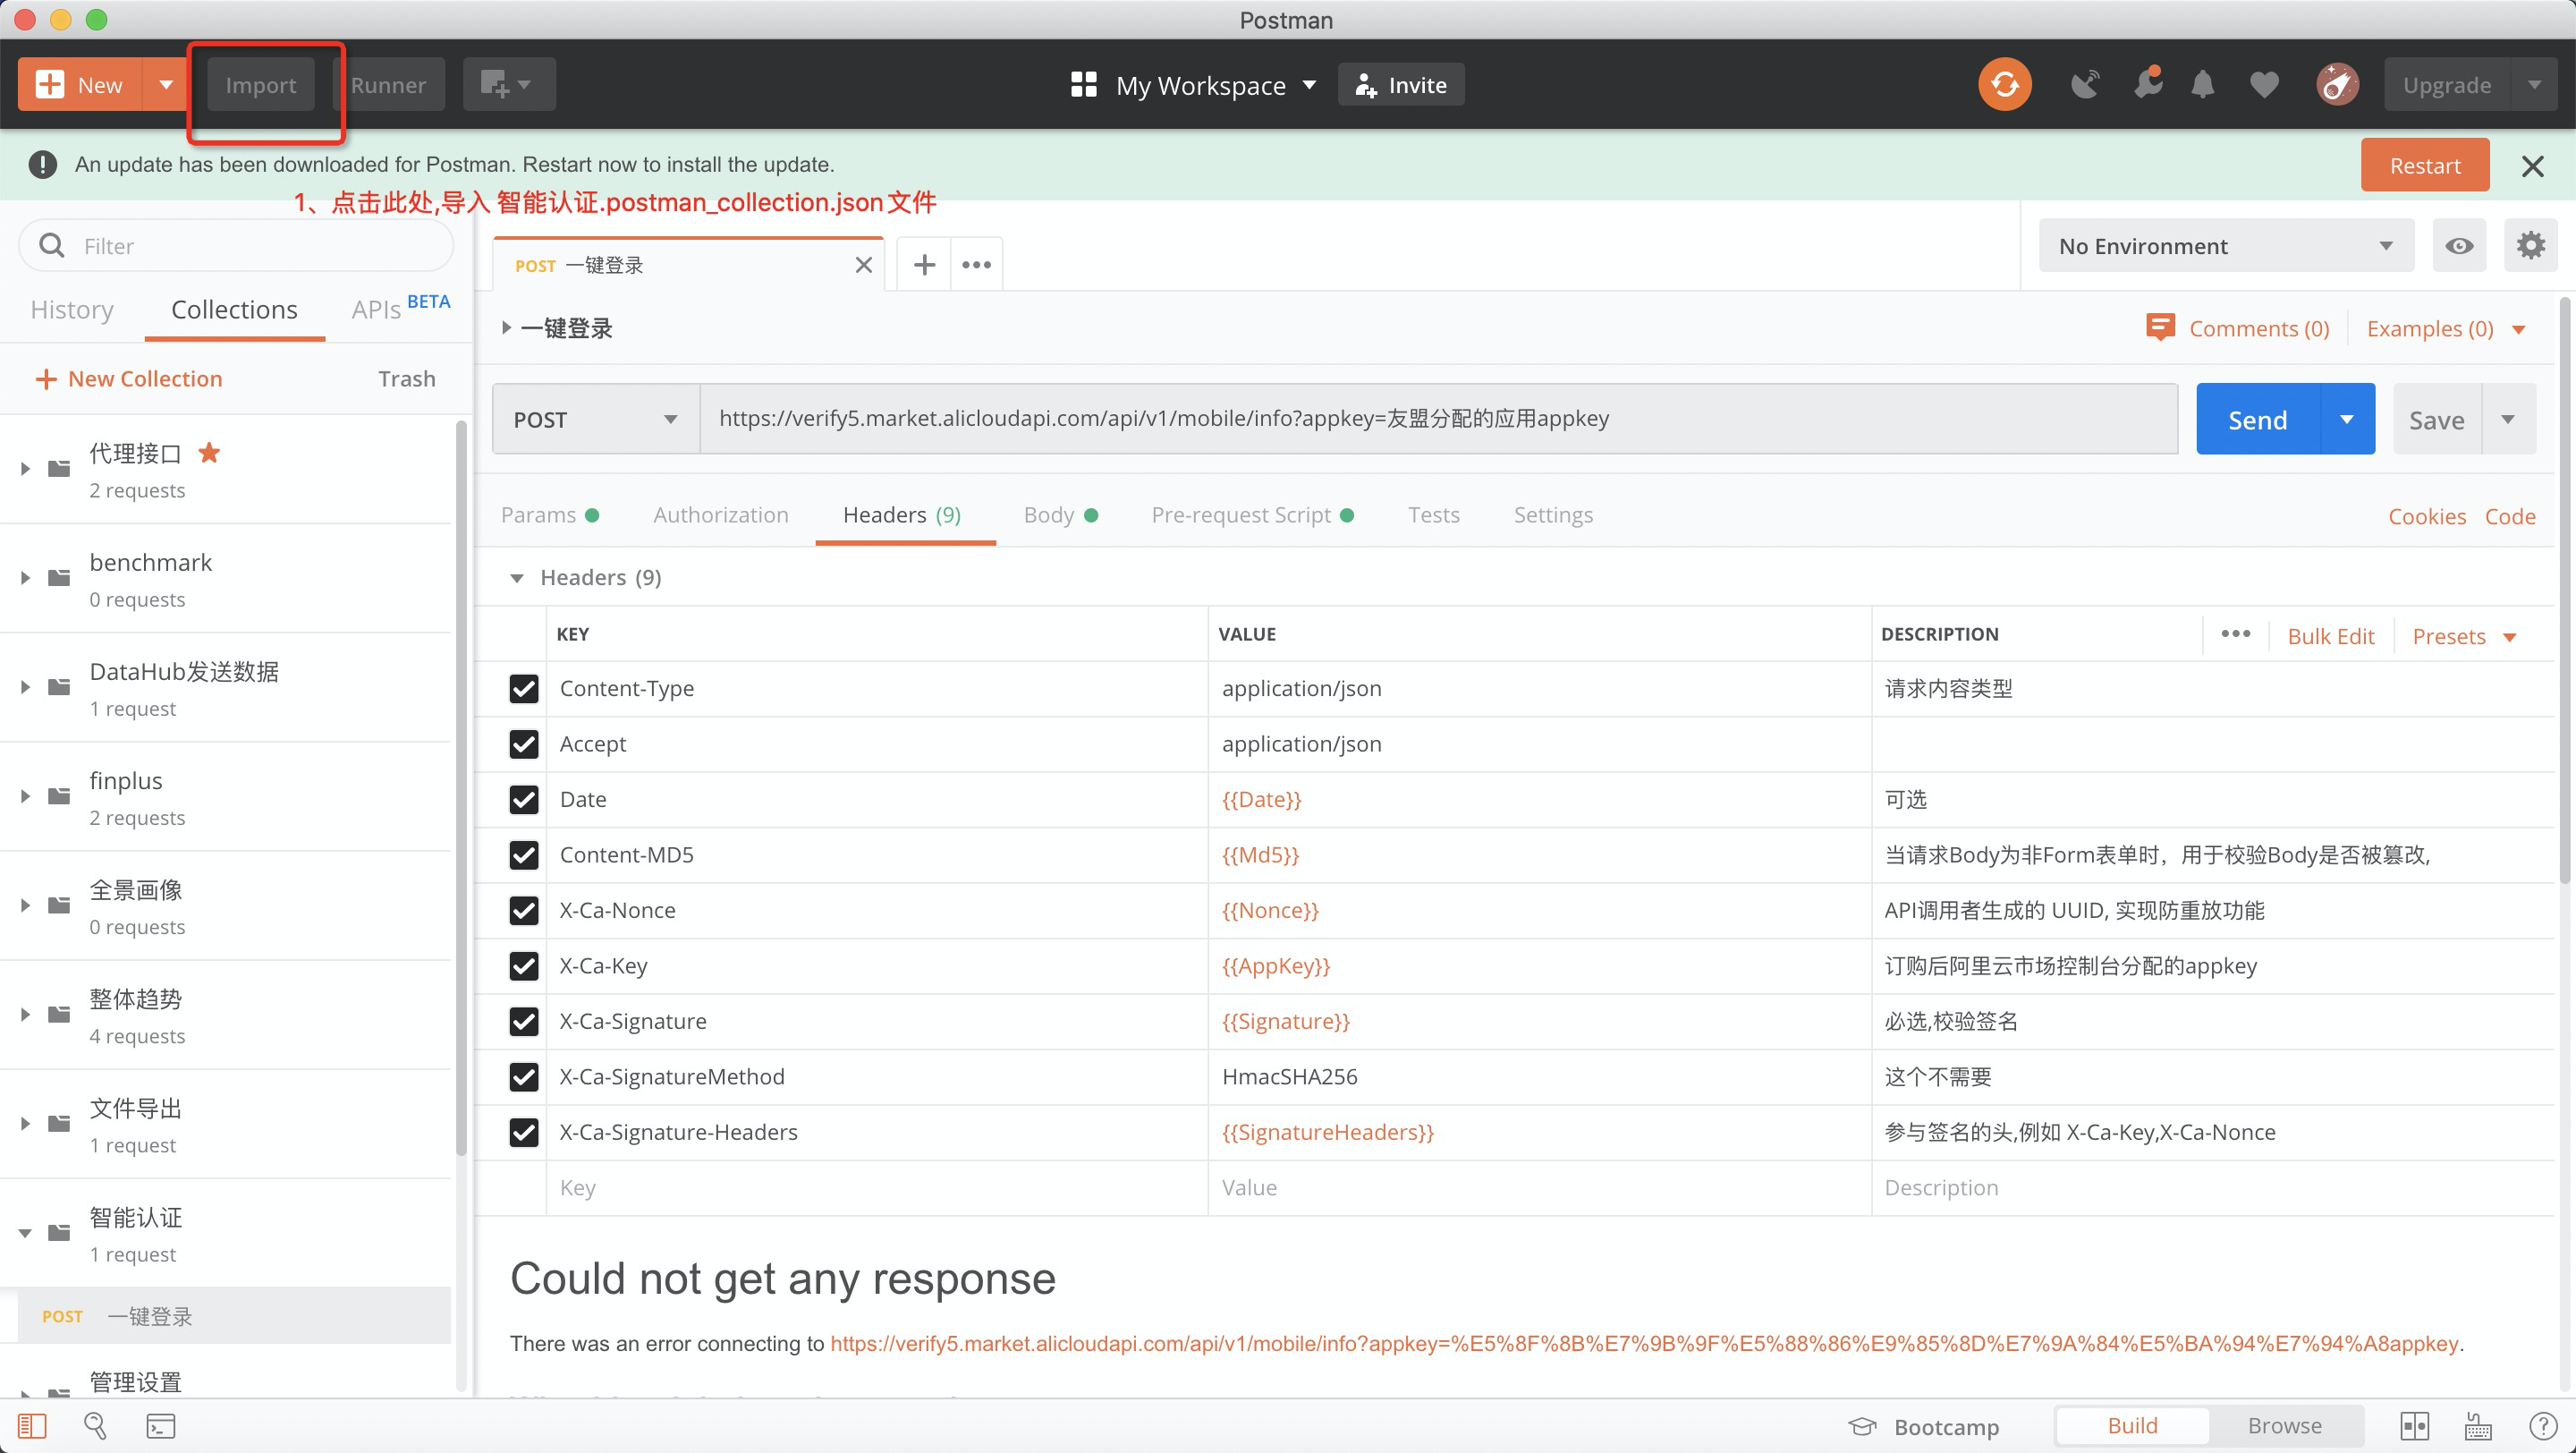Click the Import button
The image size is (2576, 1453).
(x=260, y=84)
